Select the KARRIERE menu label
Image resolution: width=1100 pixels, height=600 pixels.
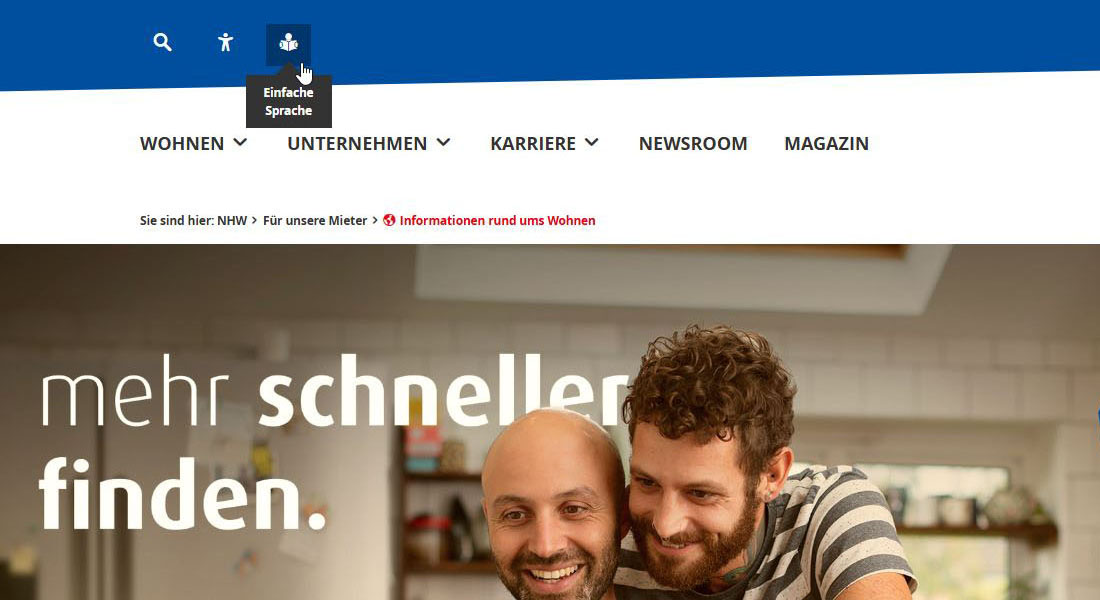(533, 143)
